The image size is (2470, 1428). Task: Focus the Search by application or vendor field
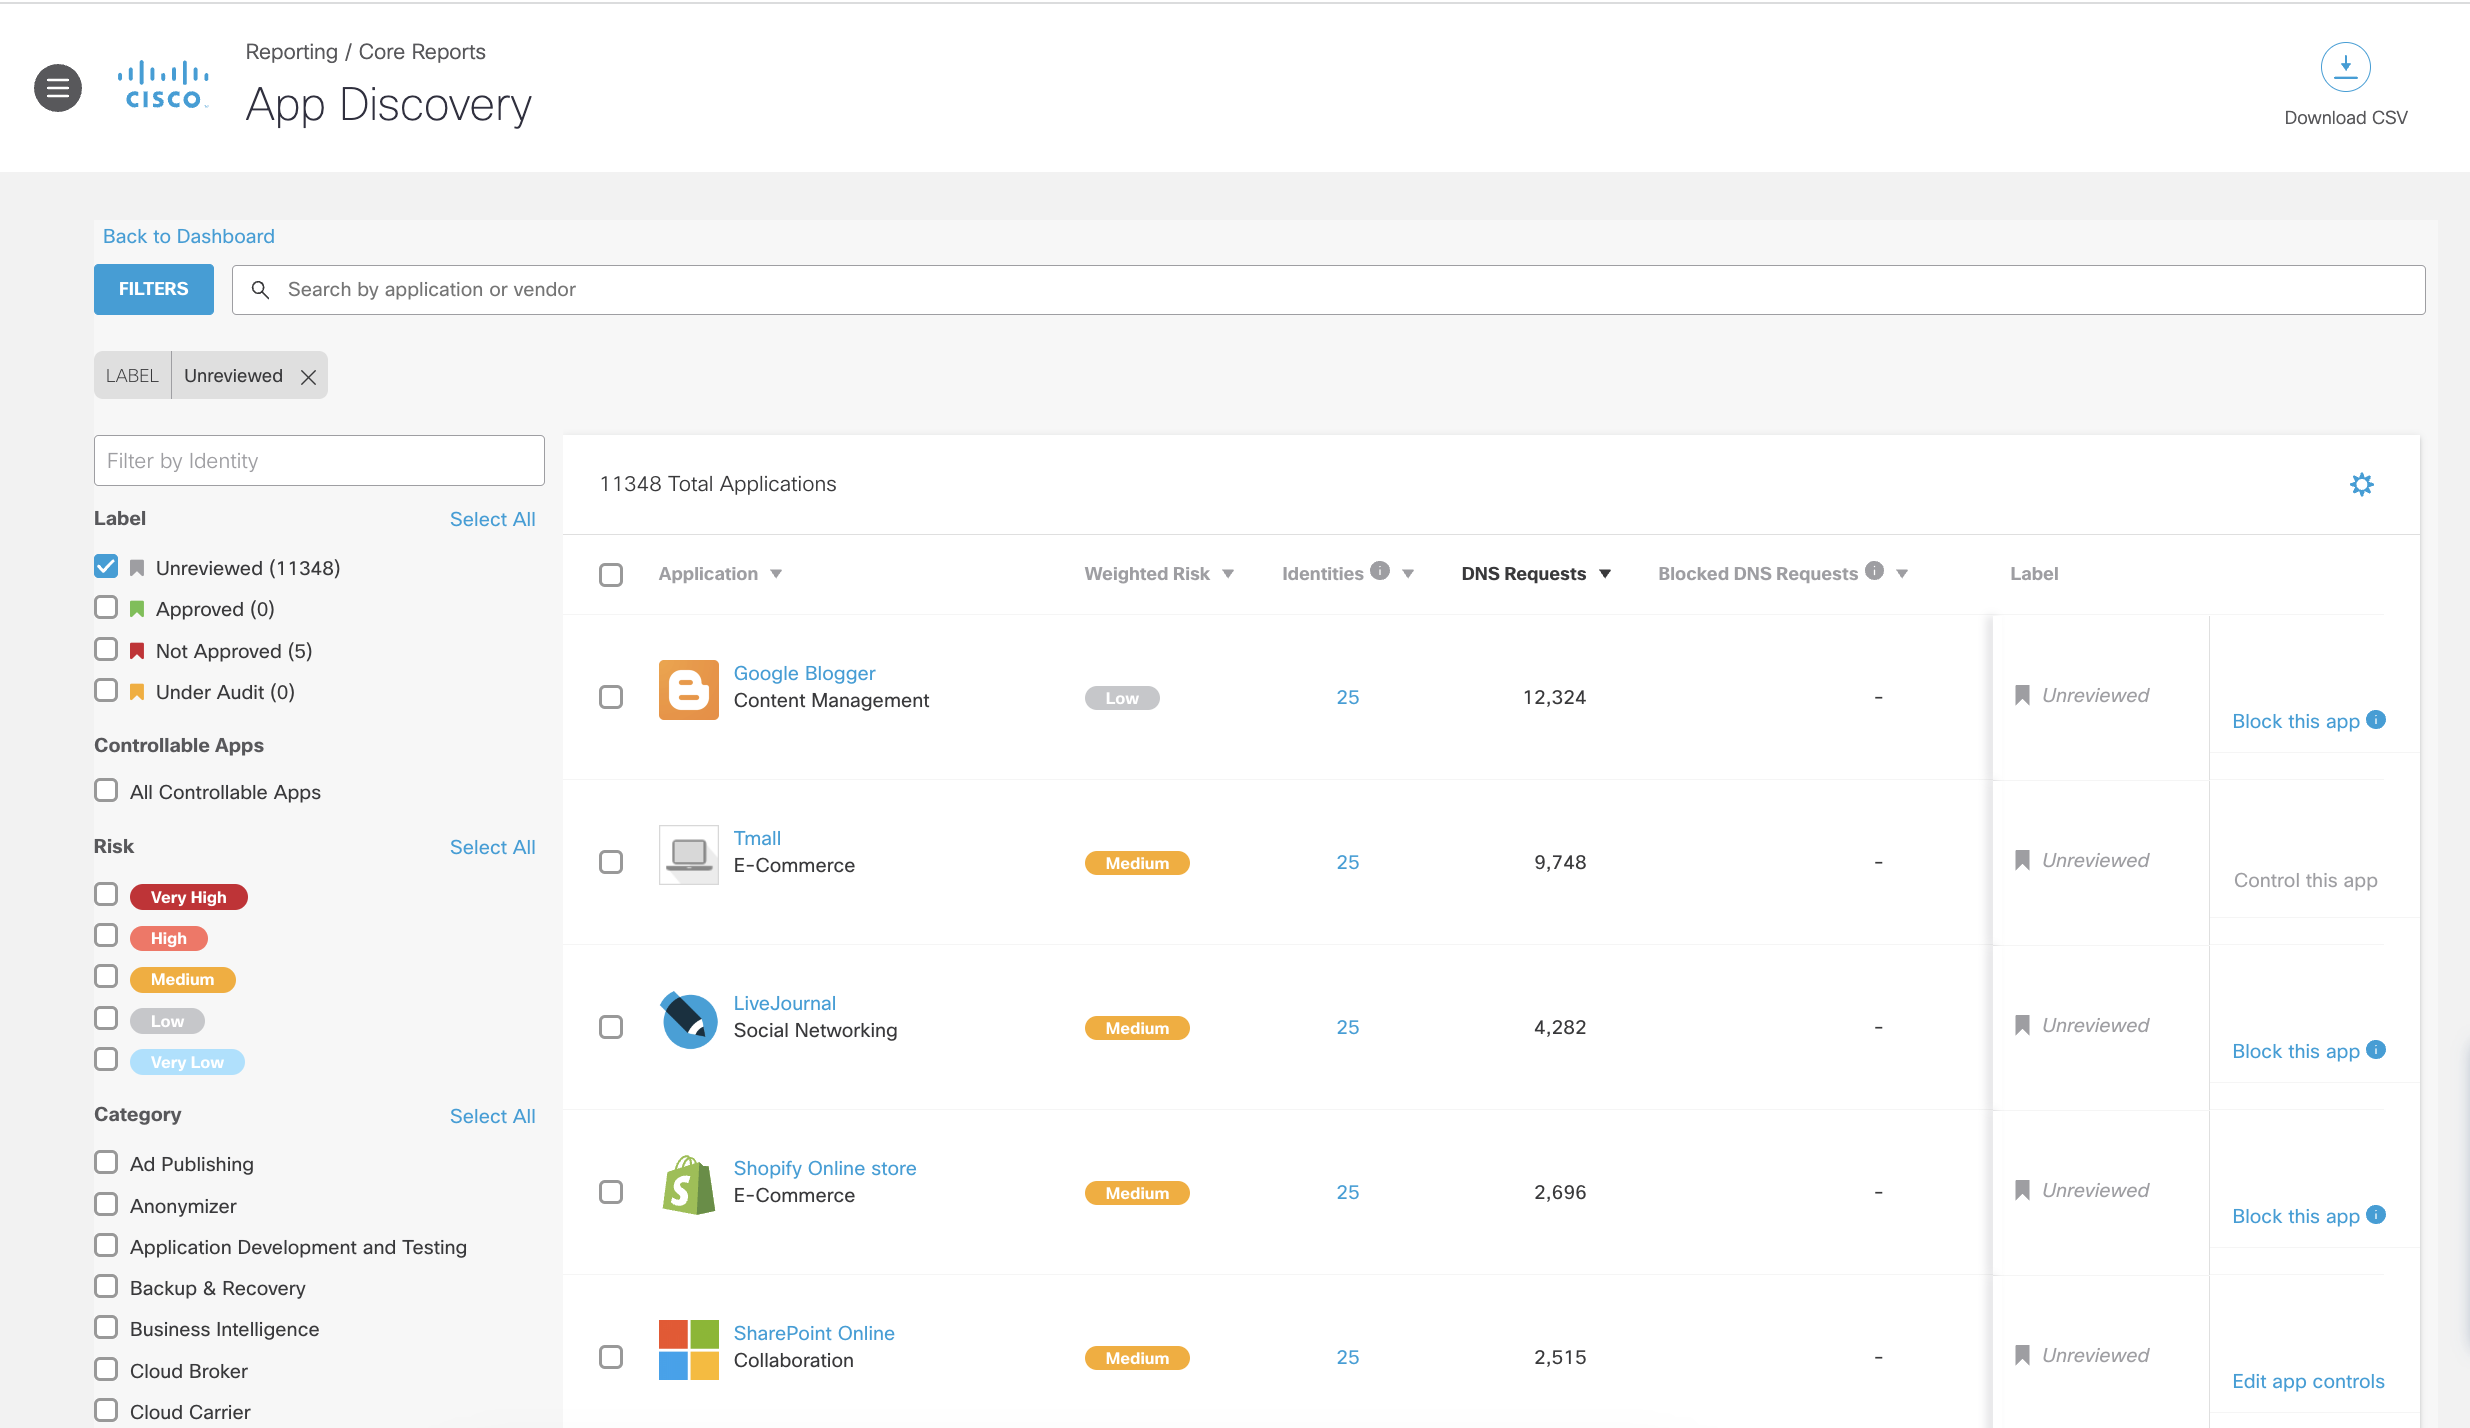click(1328, 290)
